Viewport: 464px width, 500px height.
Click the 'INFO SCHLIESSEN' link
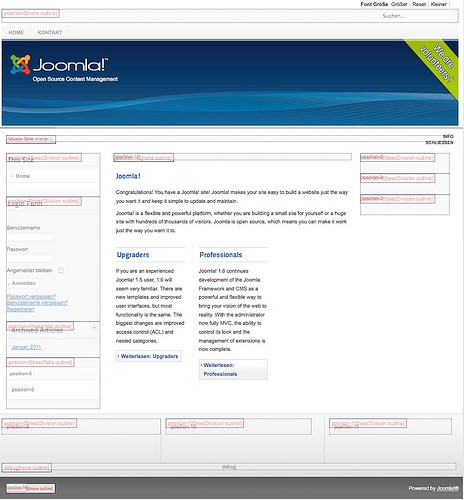439,139
